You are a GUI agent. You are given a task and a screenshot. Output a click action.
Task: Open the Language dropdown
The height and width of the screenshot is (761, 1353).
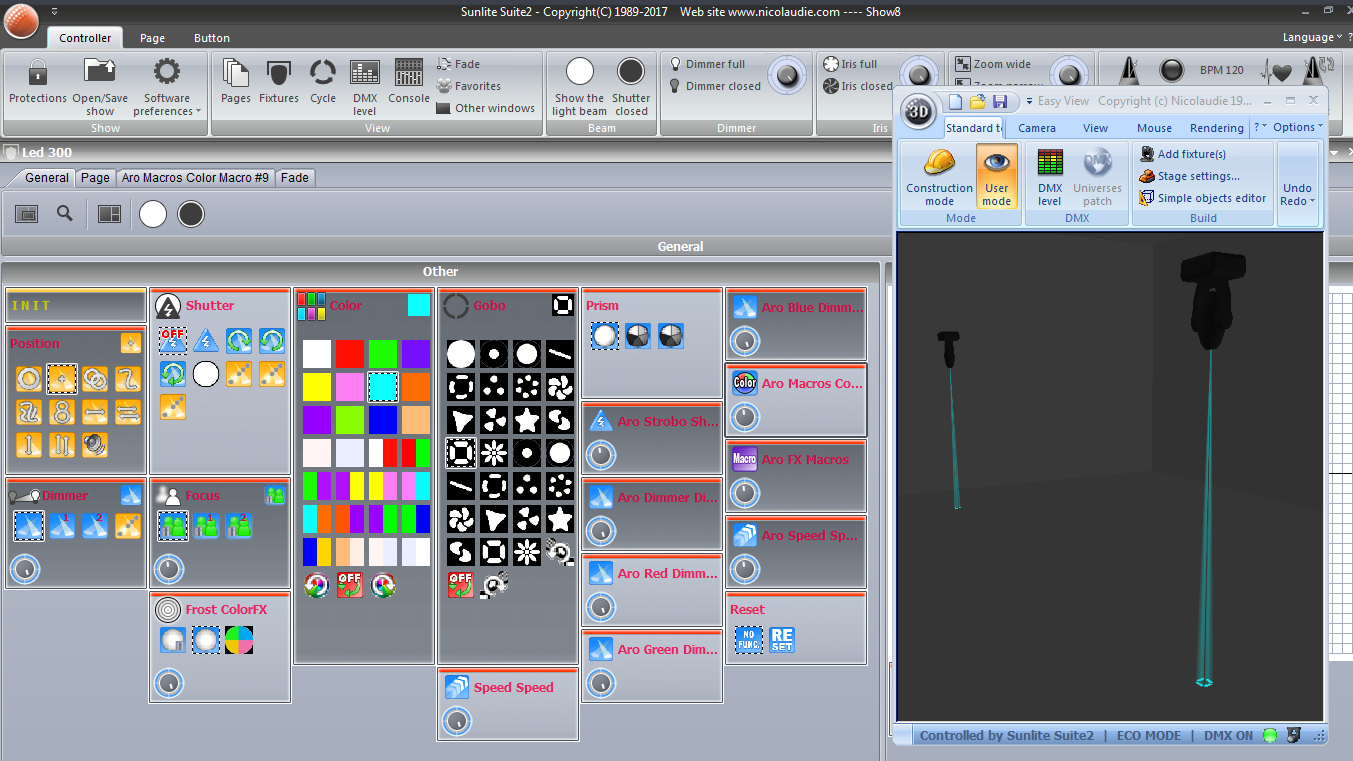tap(1313, 37)
